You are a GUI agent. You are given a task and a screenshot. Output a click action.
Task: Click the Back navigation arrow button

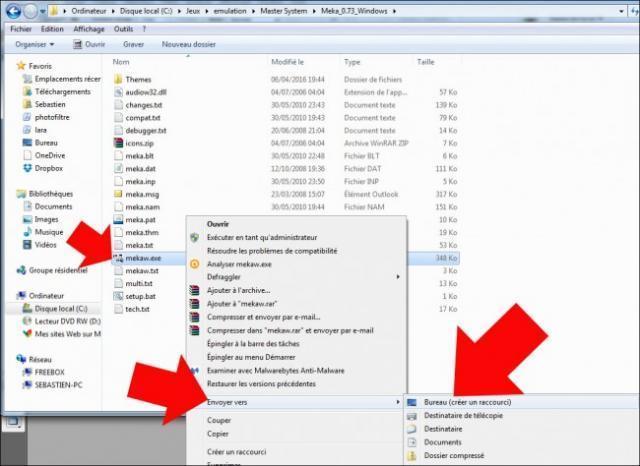pyautogui.click(x=15, y=12)
